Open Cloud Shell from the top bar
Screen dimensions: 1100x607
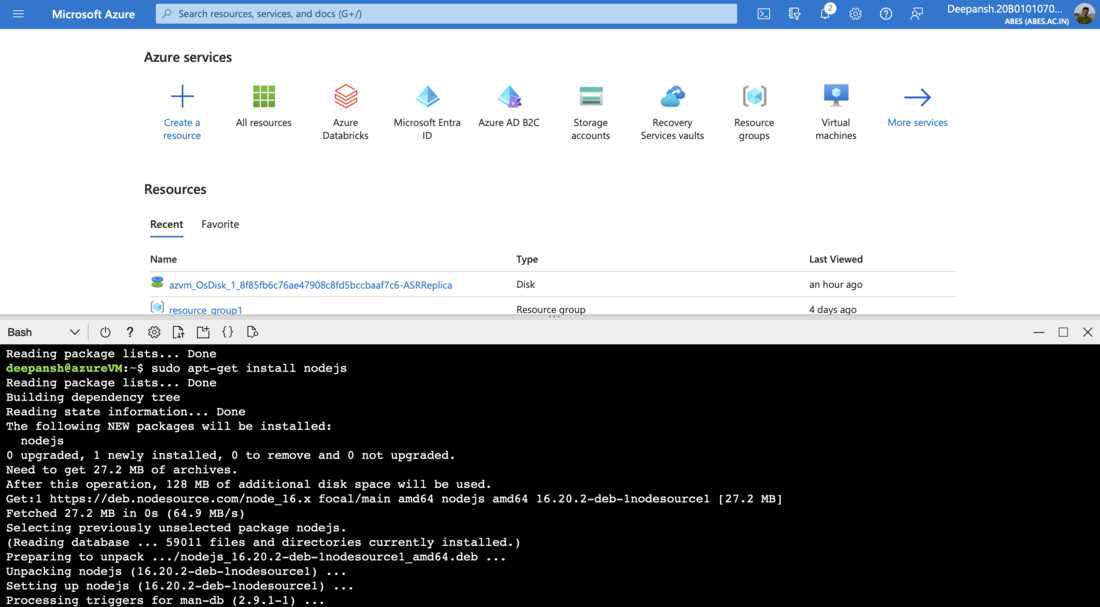pyautogui.click(x=763, y=13)
